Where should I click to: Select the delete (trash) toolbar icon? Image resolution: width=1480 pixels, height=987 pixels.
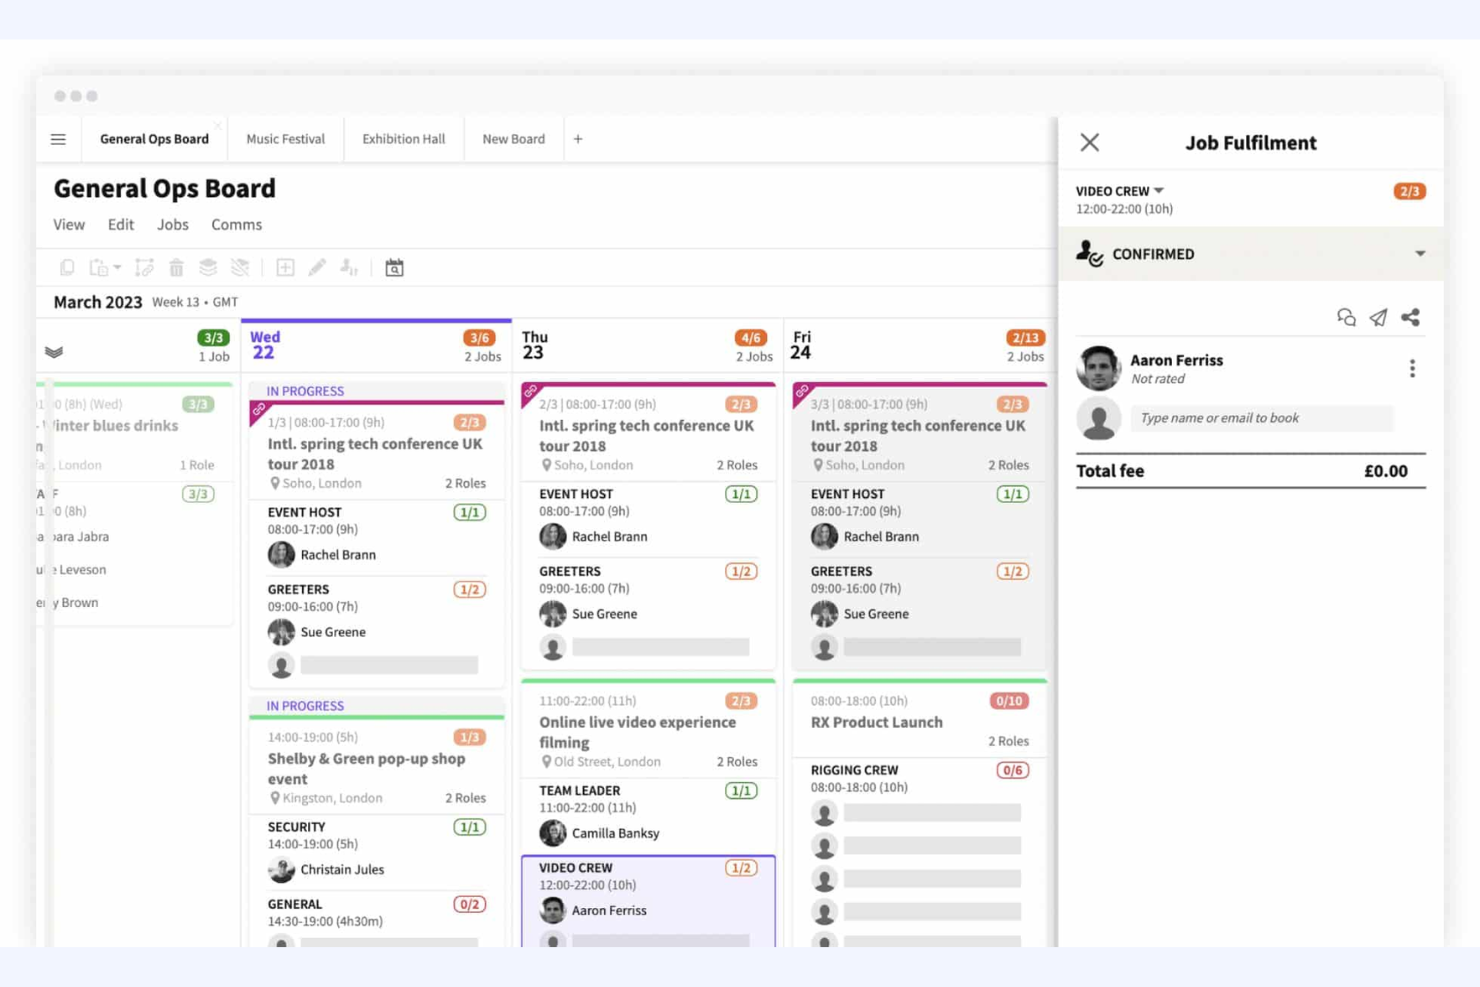coord(176,267)
